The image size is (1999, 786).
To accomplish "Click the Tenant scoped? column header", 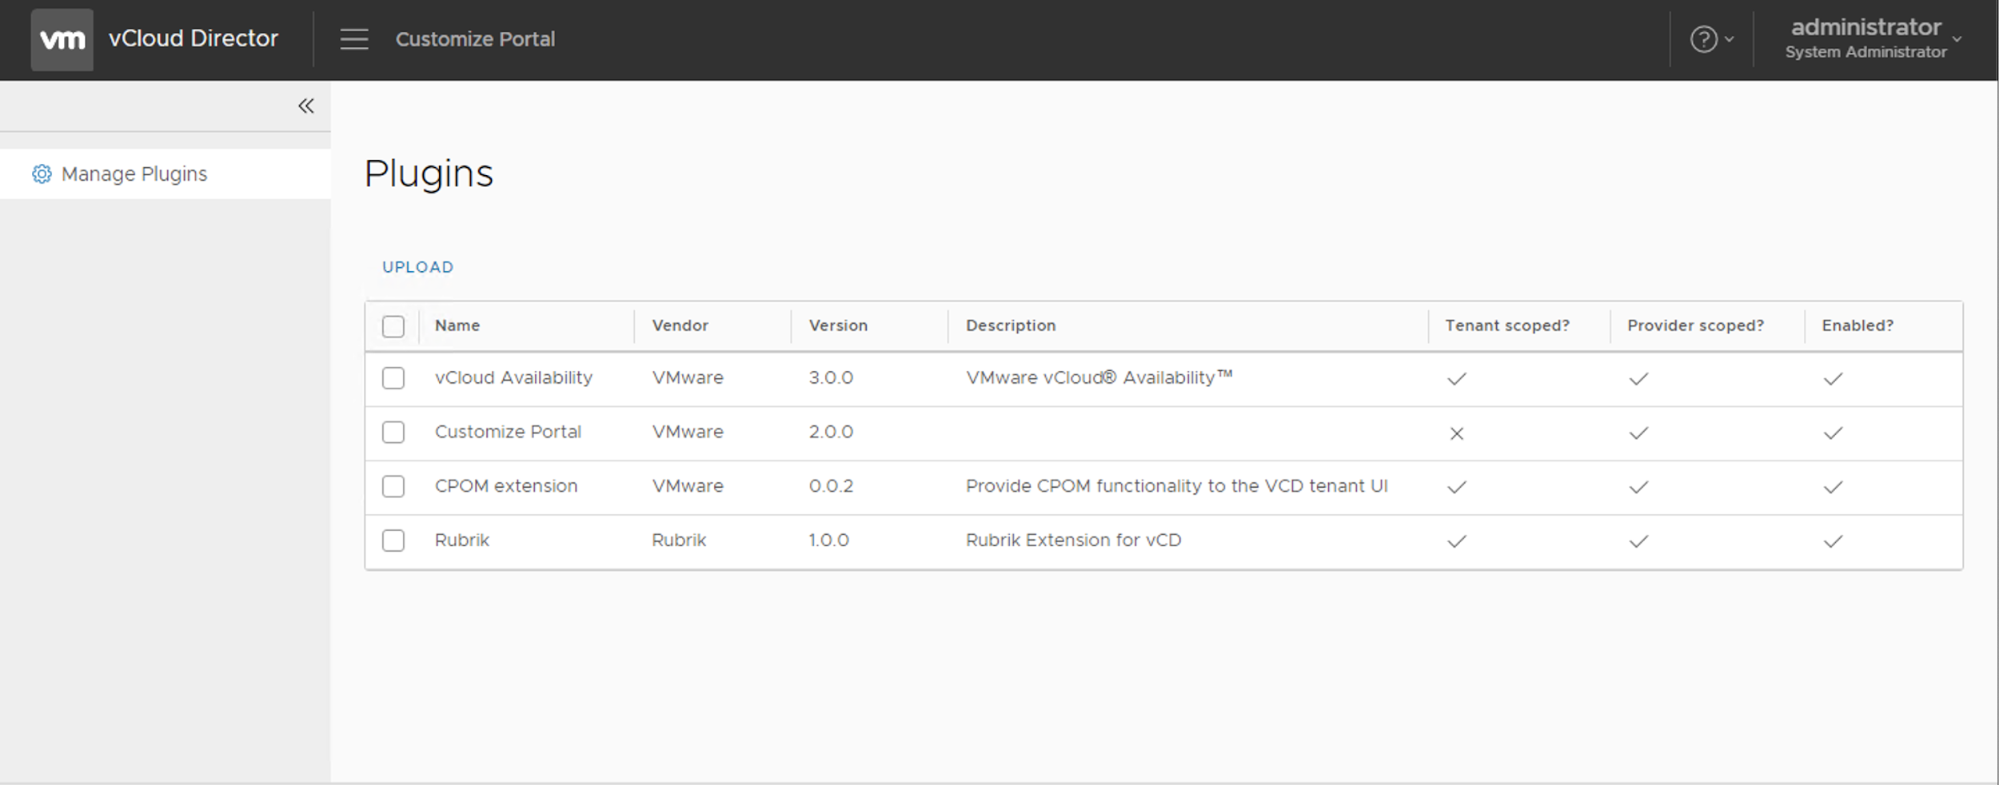I will (x=1507, y=326).
